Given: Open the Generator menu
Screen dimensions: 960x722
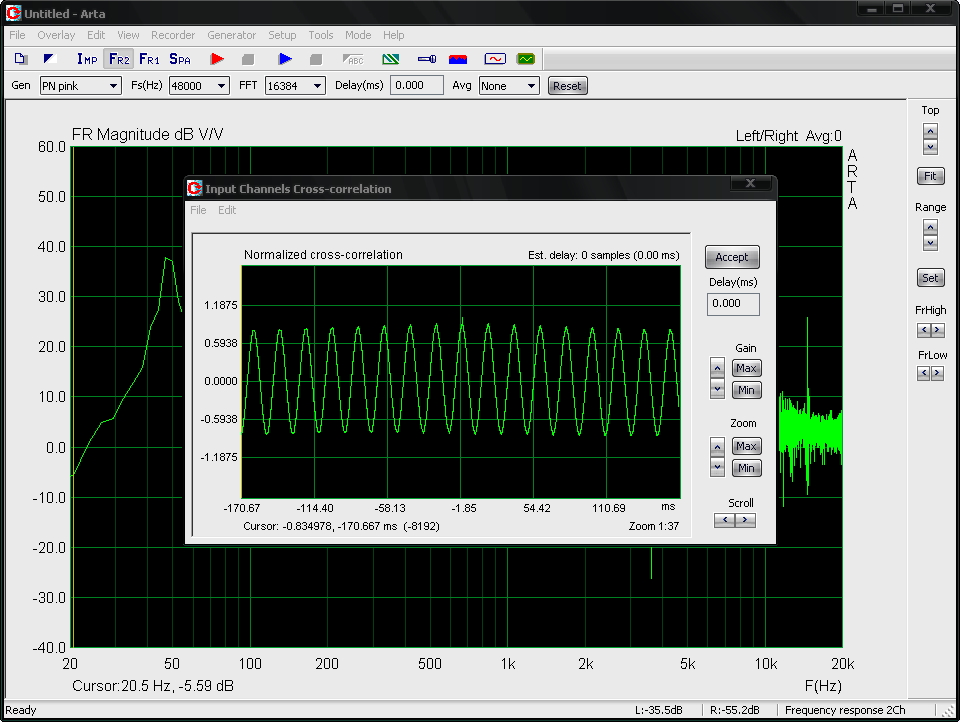Looking at the screenshot, I should (231, 35).
